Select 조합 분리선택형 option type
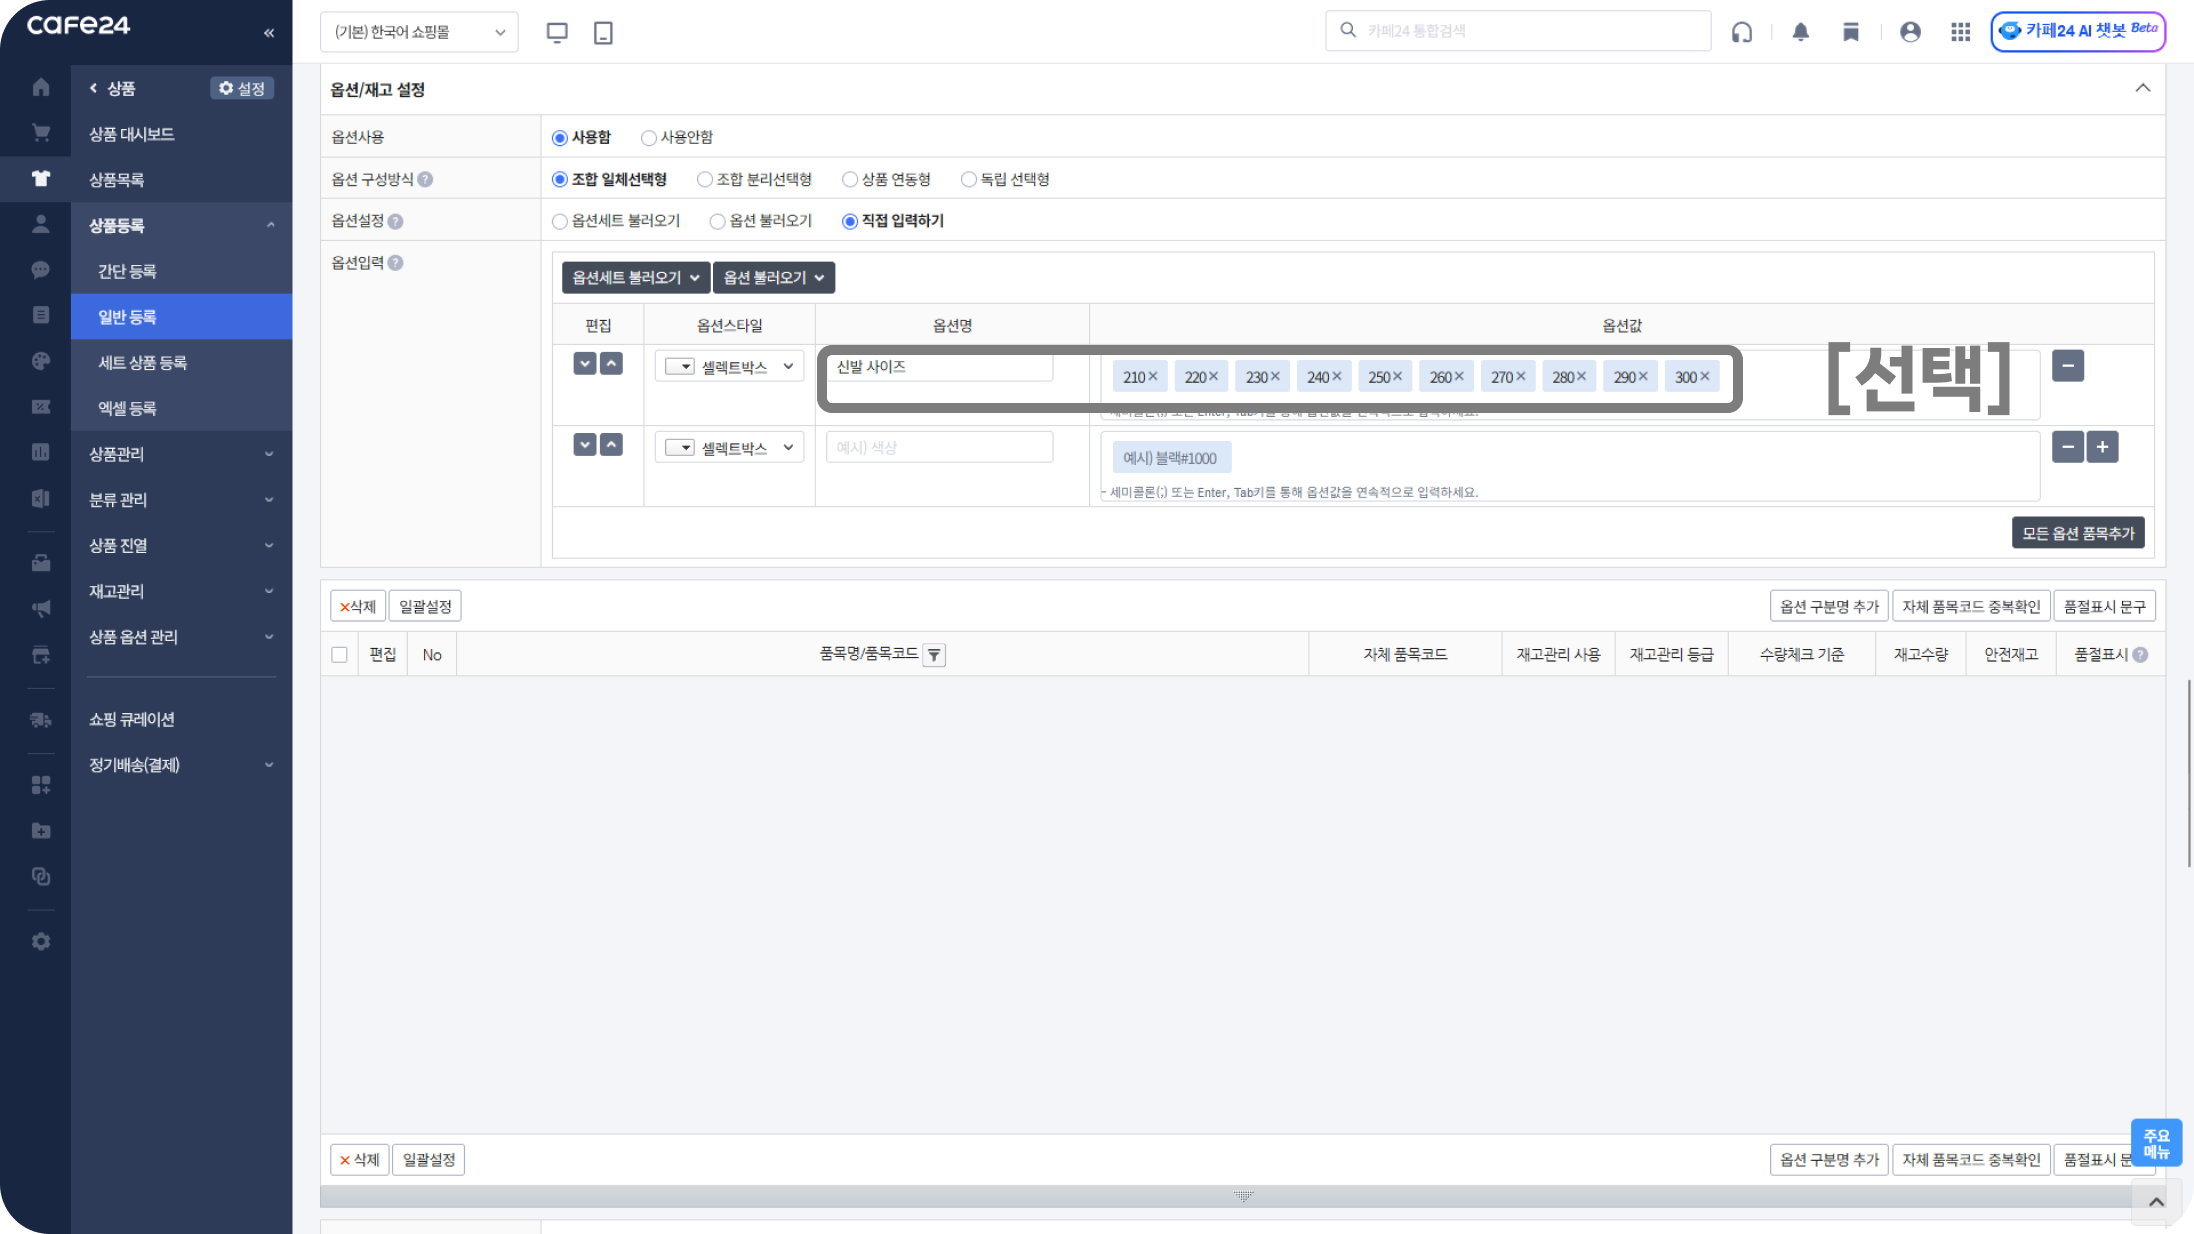The image size is (2194, 1234). [705, 180]
